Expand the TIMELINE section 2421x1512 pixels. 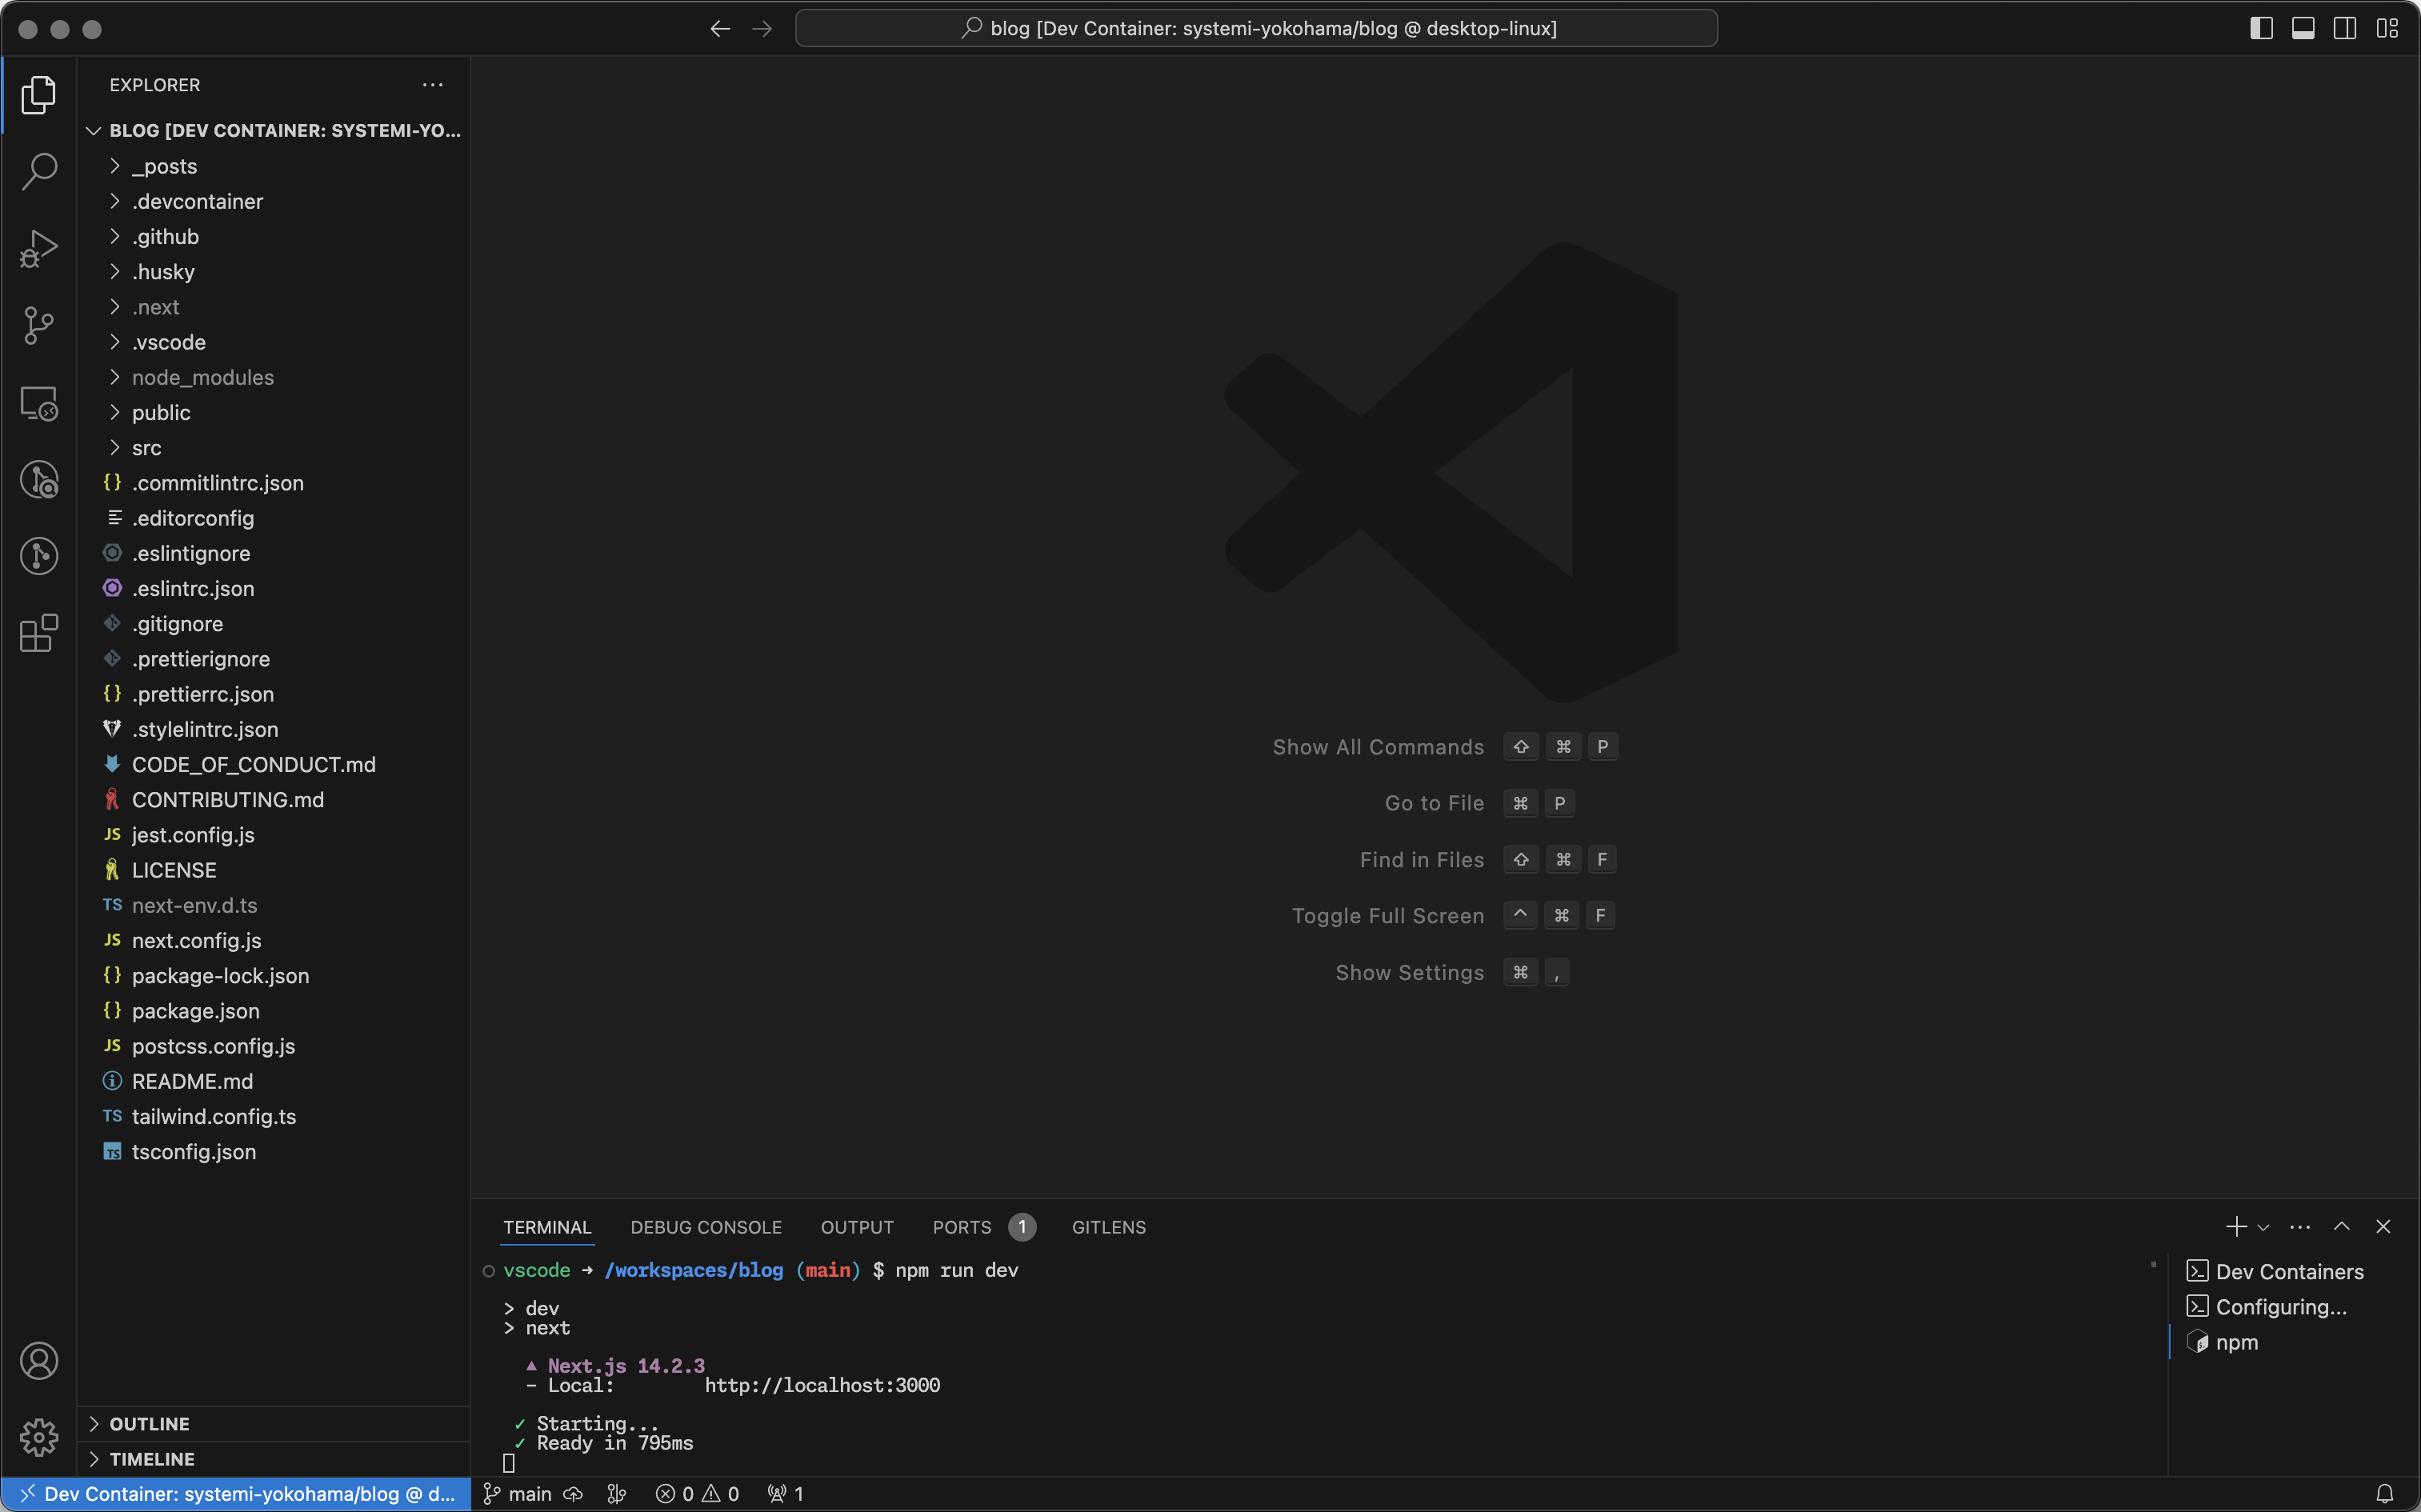click(x=273, y=1459)
